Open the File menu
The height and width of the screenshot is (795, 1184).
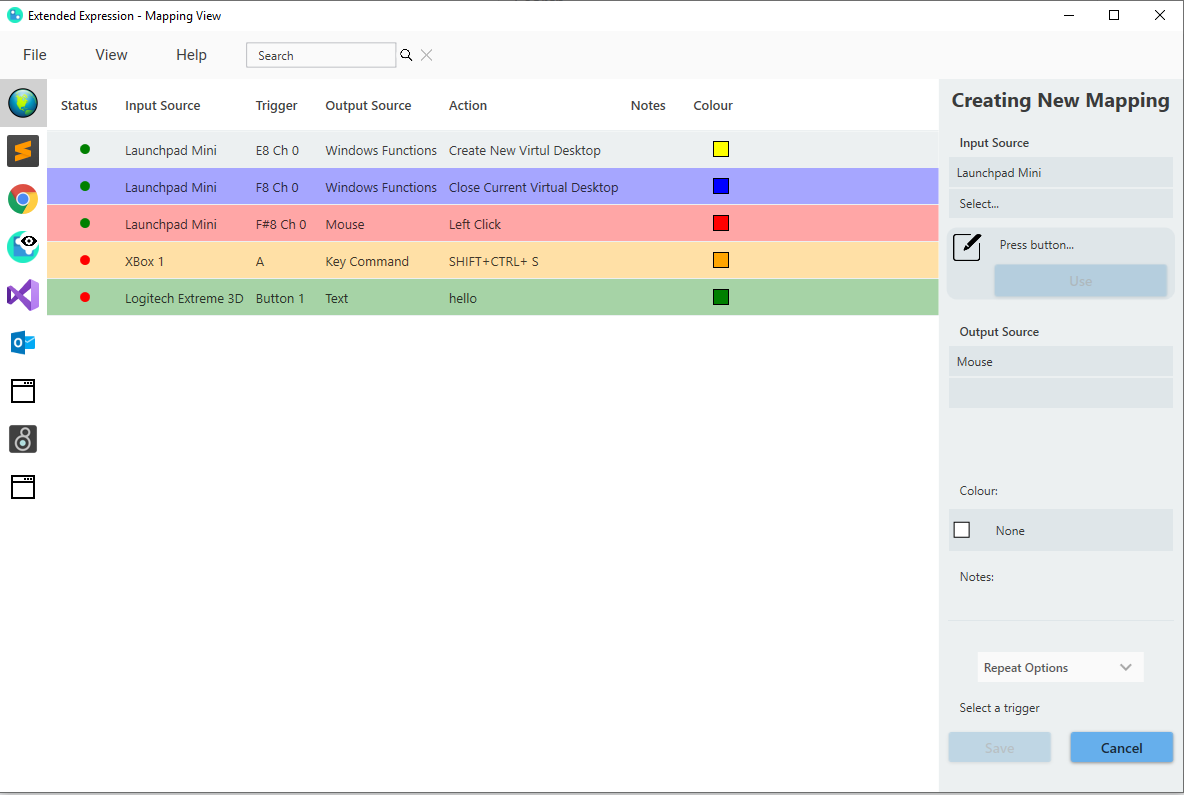[x=35, y=55]
